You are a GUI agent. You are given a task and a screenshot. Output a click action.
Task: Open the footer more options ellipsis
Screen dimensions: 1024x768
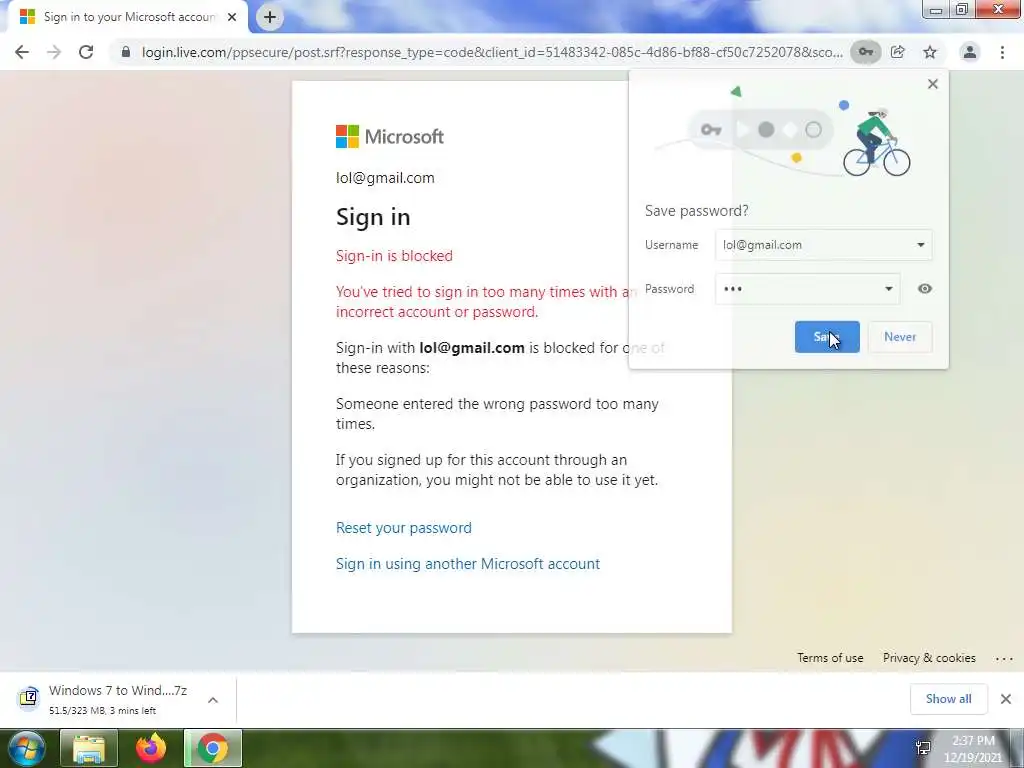[x=1004, y=659]
